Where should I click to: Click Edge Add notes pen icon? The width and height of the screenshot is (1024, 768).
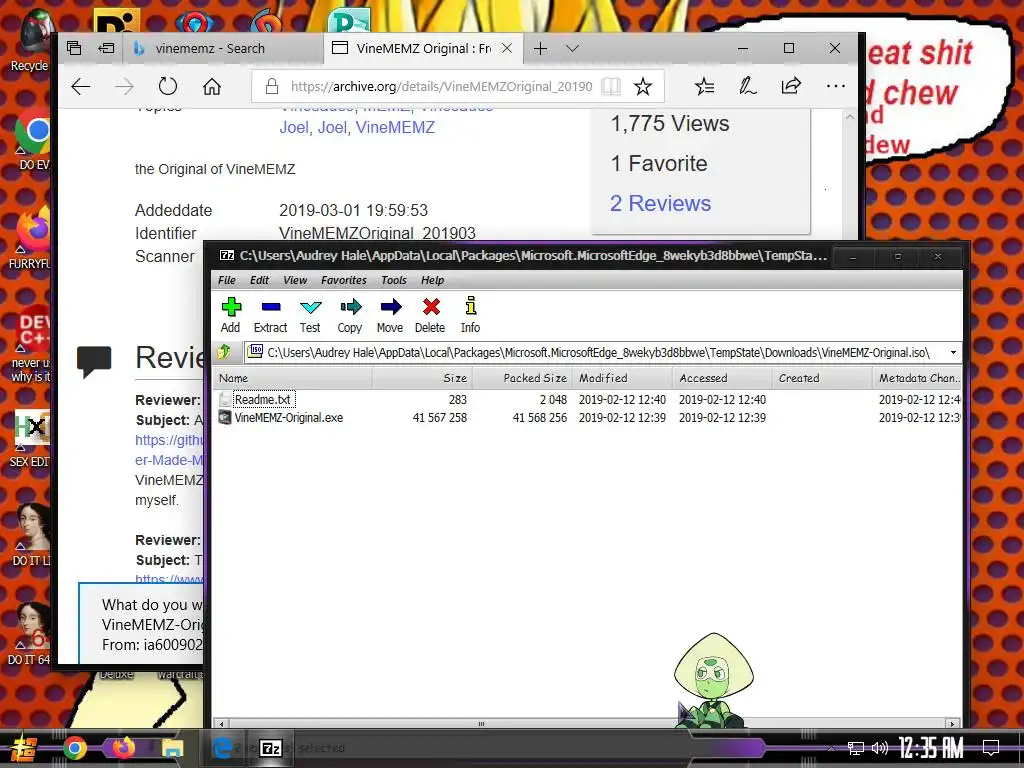747,86
